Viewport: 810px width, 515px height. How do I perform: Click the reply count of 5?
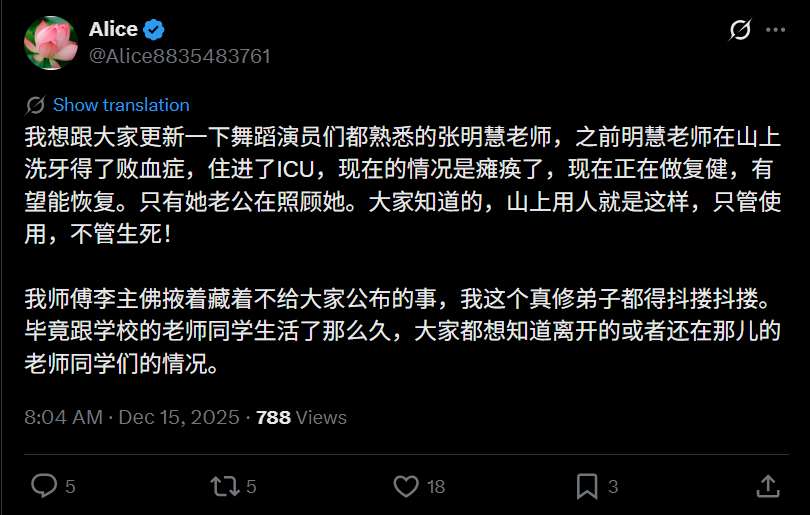(x=70, y=487)
